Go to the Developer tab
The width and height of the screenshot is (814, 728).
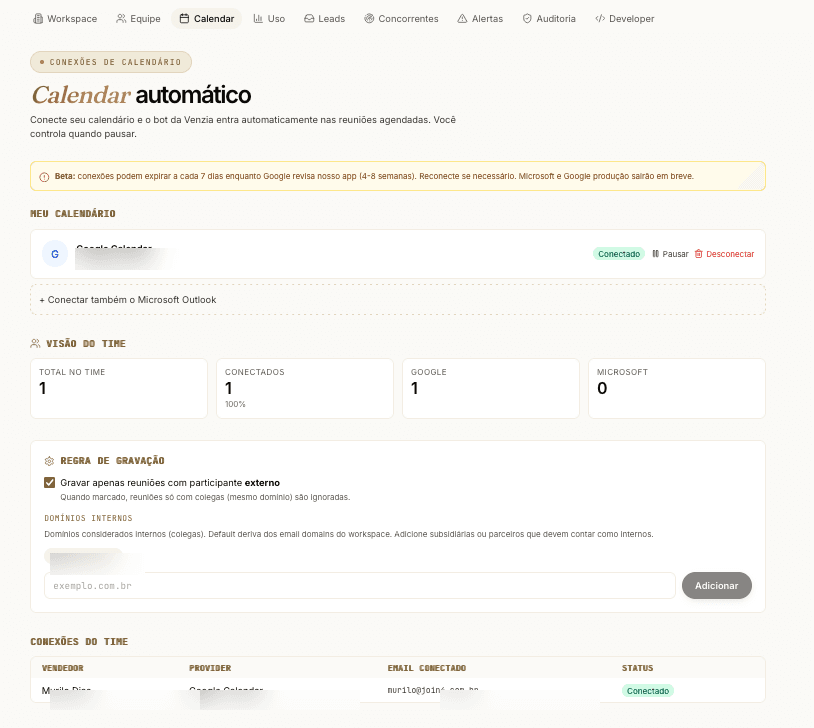click(x=625, y=19)
